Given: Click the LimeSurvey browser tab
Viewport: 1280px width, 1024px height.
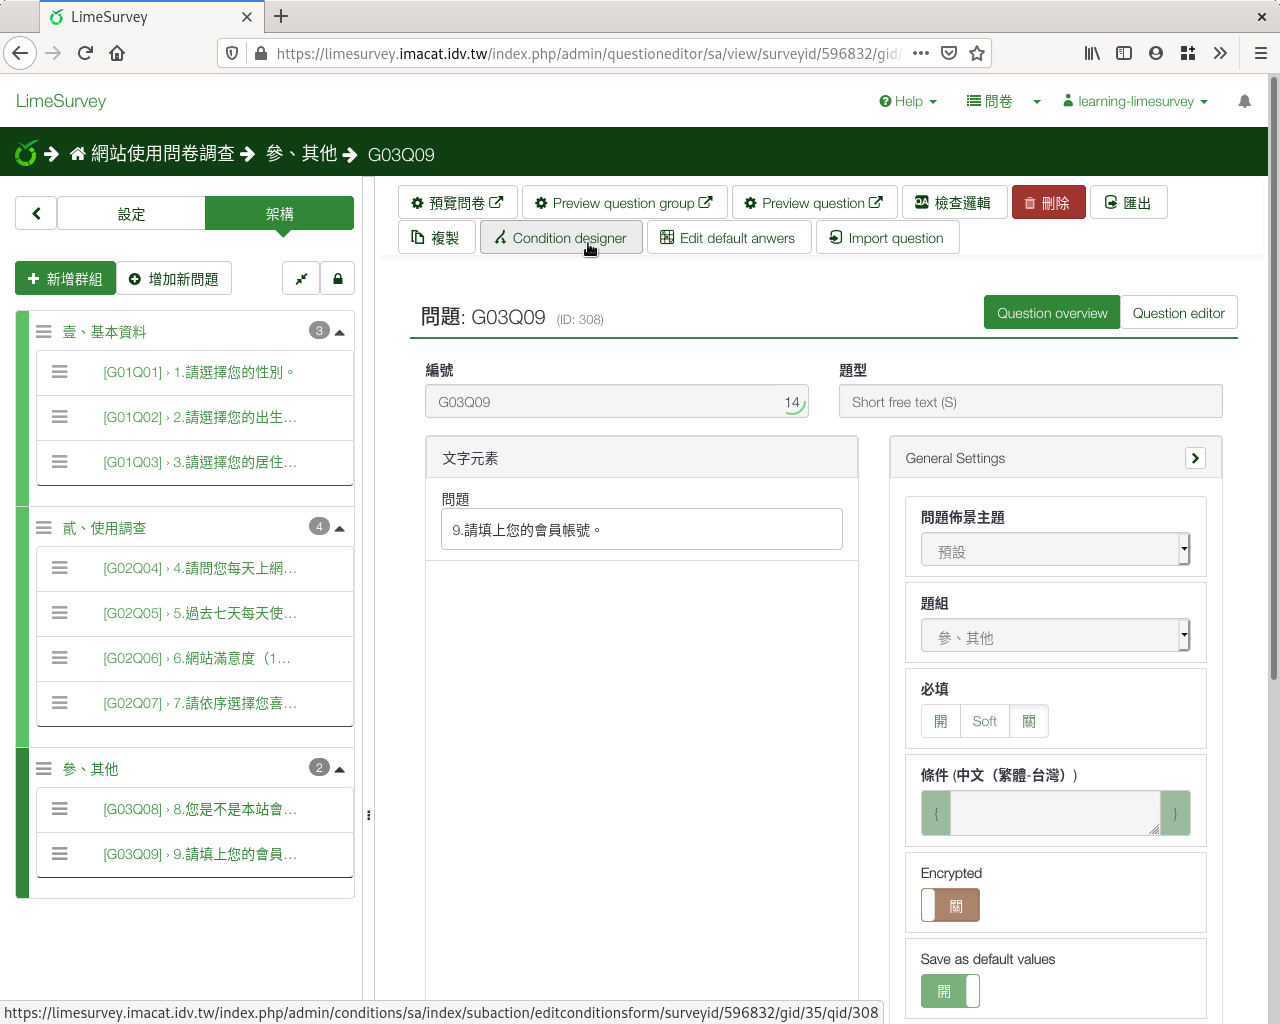Looking at the screenshot, I should click(x=152, y=17).
